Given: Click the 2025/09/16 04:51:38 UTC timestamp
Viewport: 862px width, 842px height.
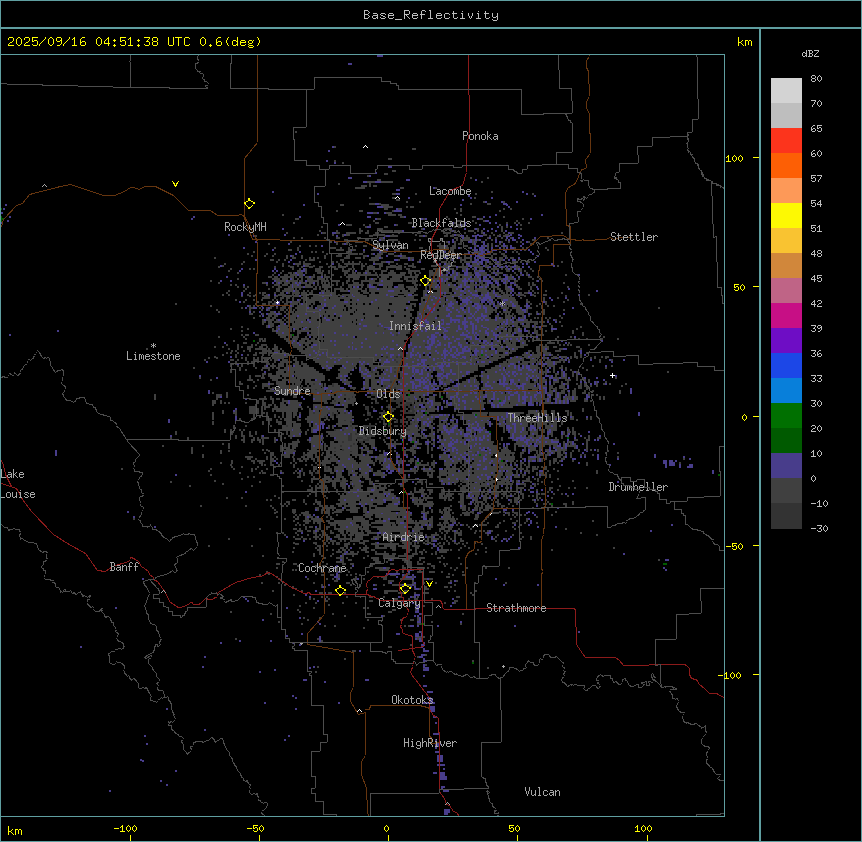Looking at the screenshot, I should (x=99, y=42).
